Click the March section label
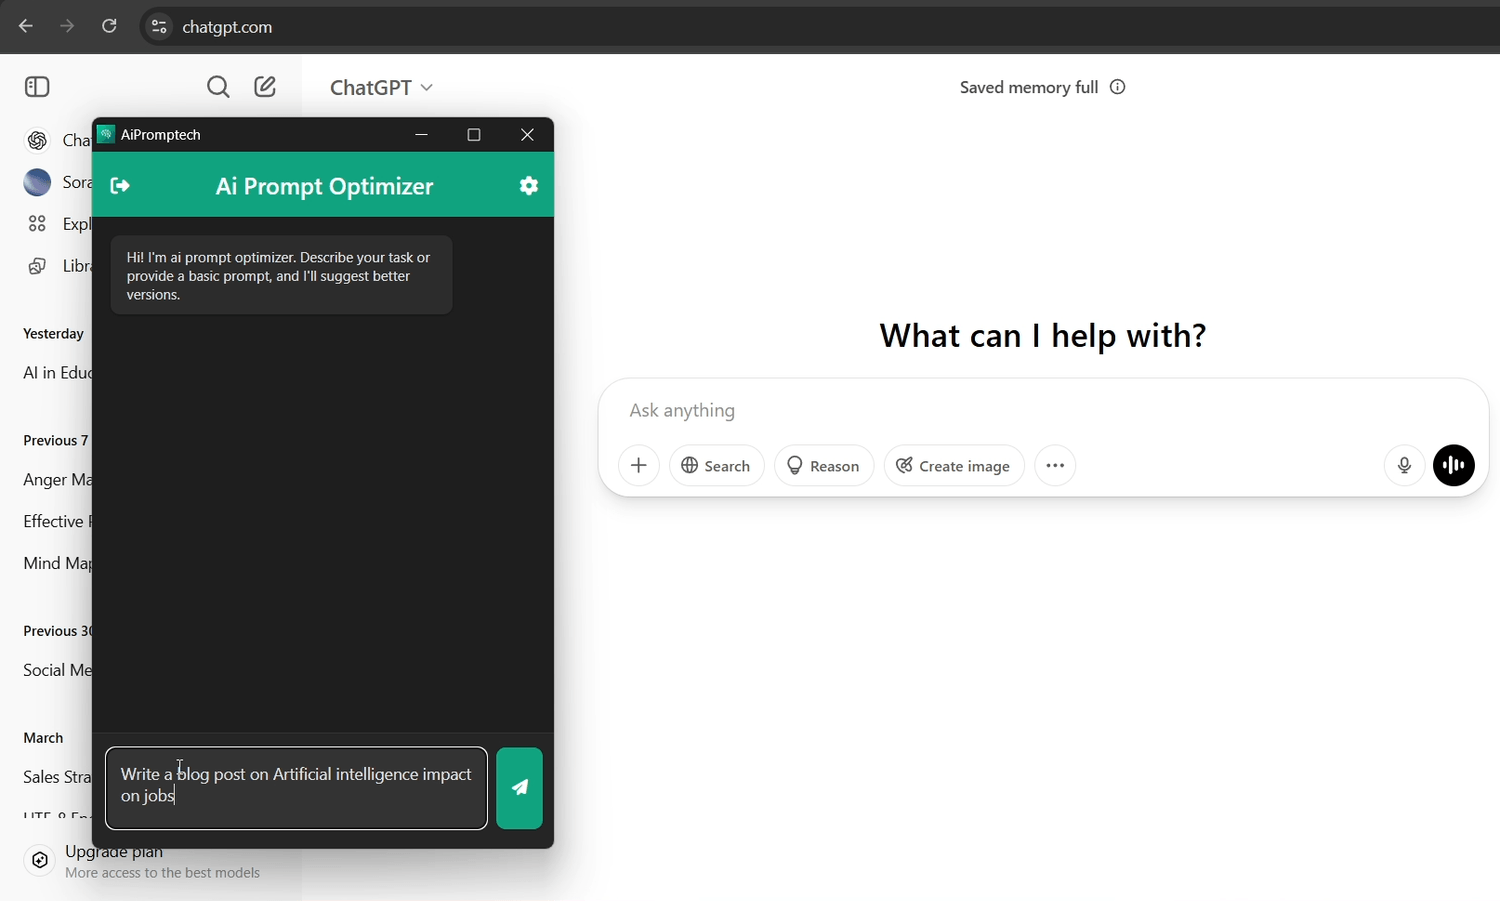 tap(43, 738)
